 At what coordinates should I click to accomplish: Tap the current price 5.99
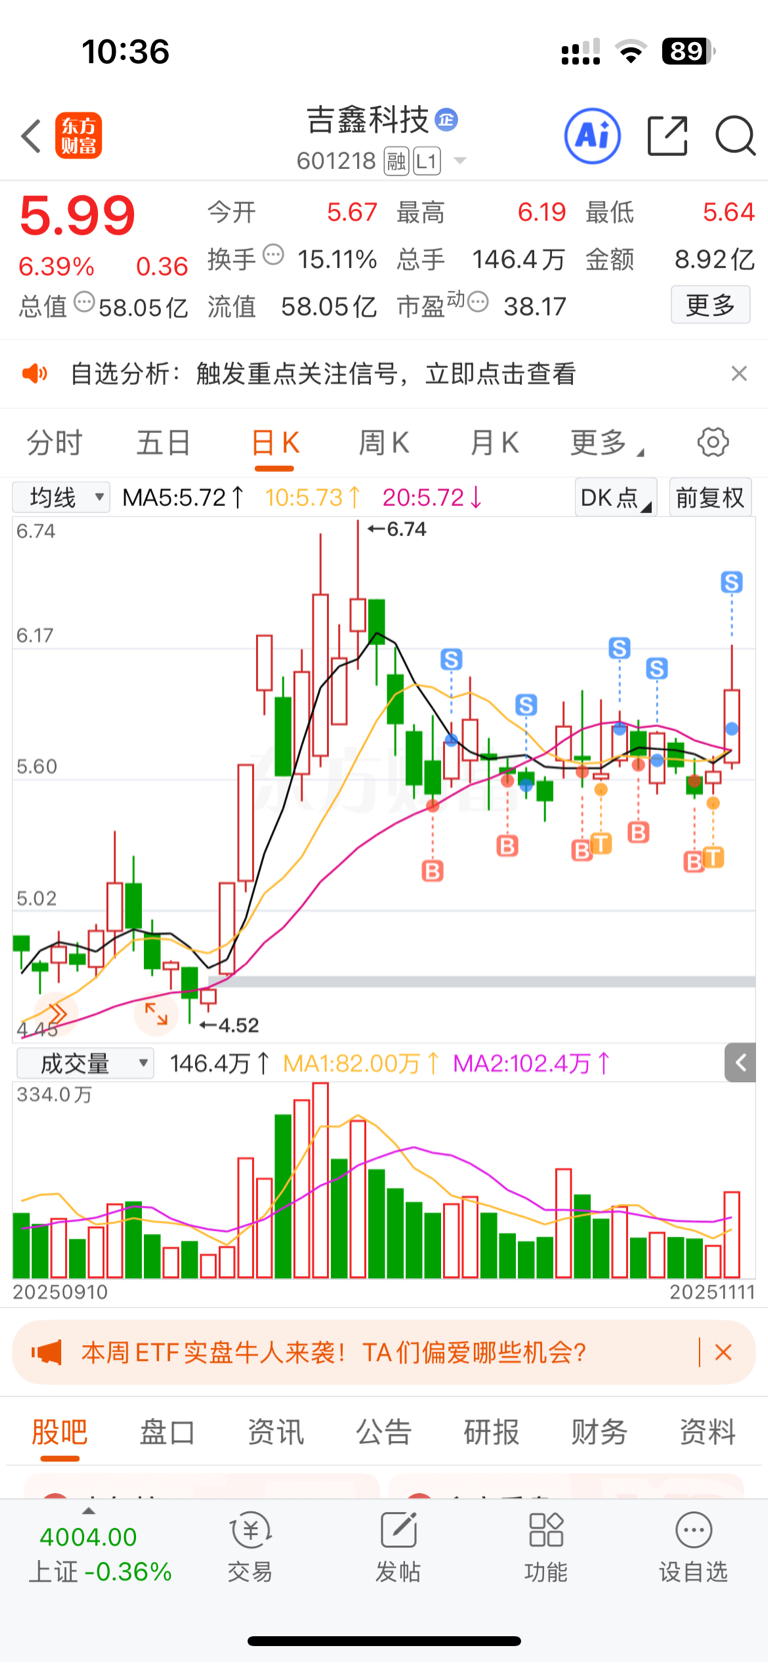click(77, 216)
